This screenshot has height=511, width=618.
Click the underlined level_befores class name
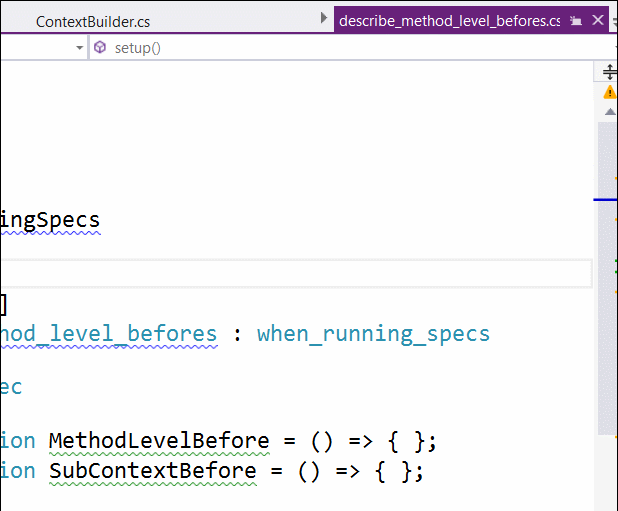click(109, 334)
